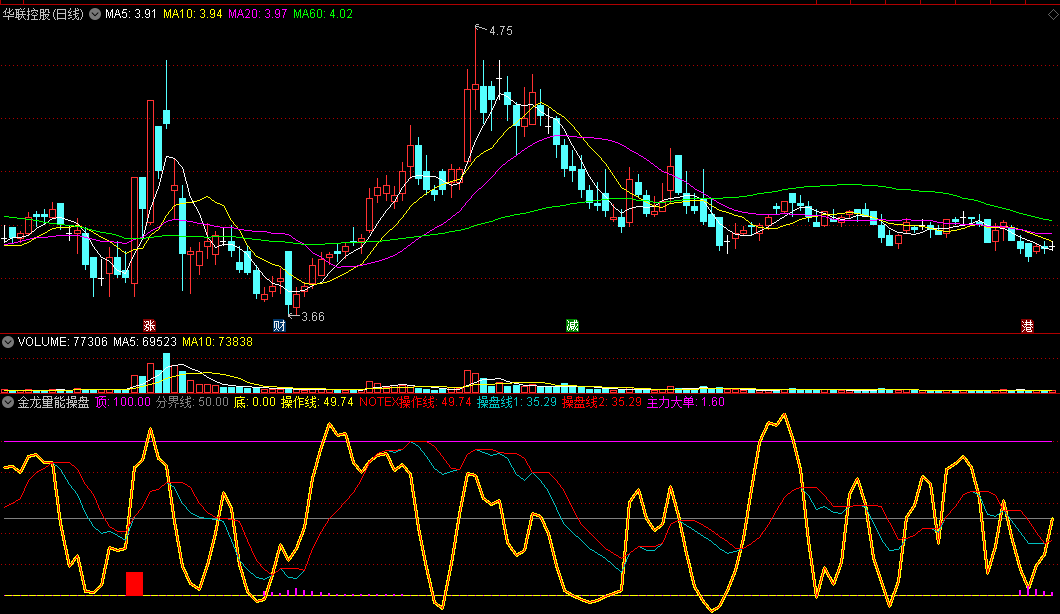Click the 3.66 low price label
Screen dimensions: 1060x614
pos(313,316)
